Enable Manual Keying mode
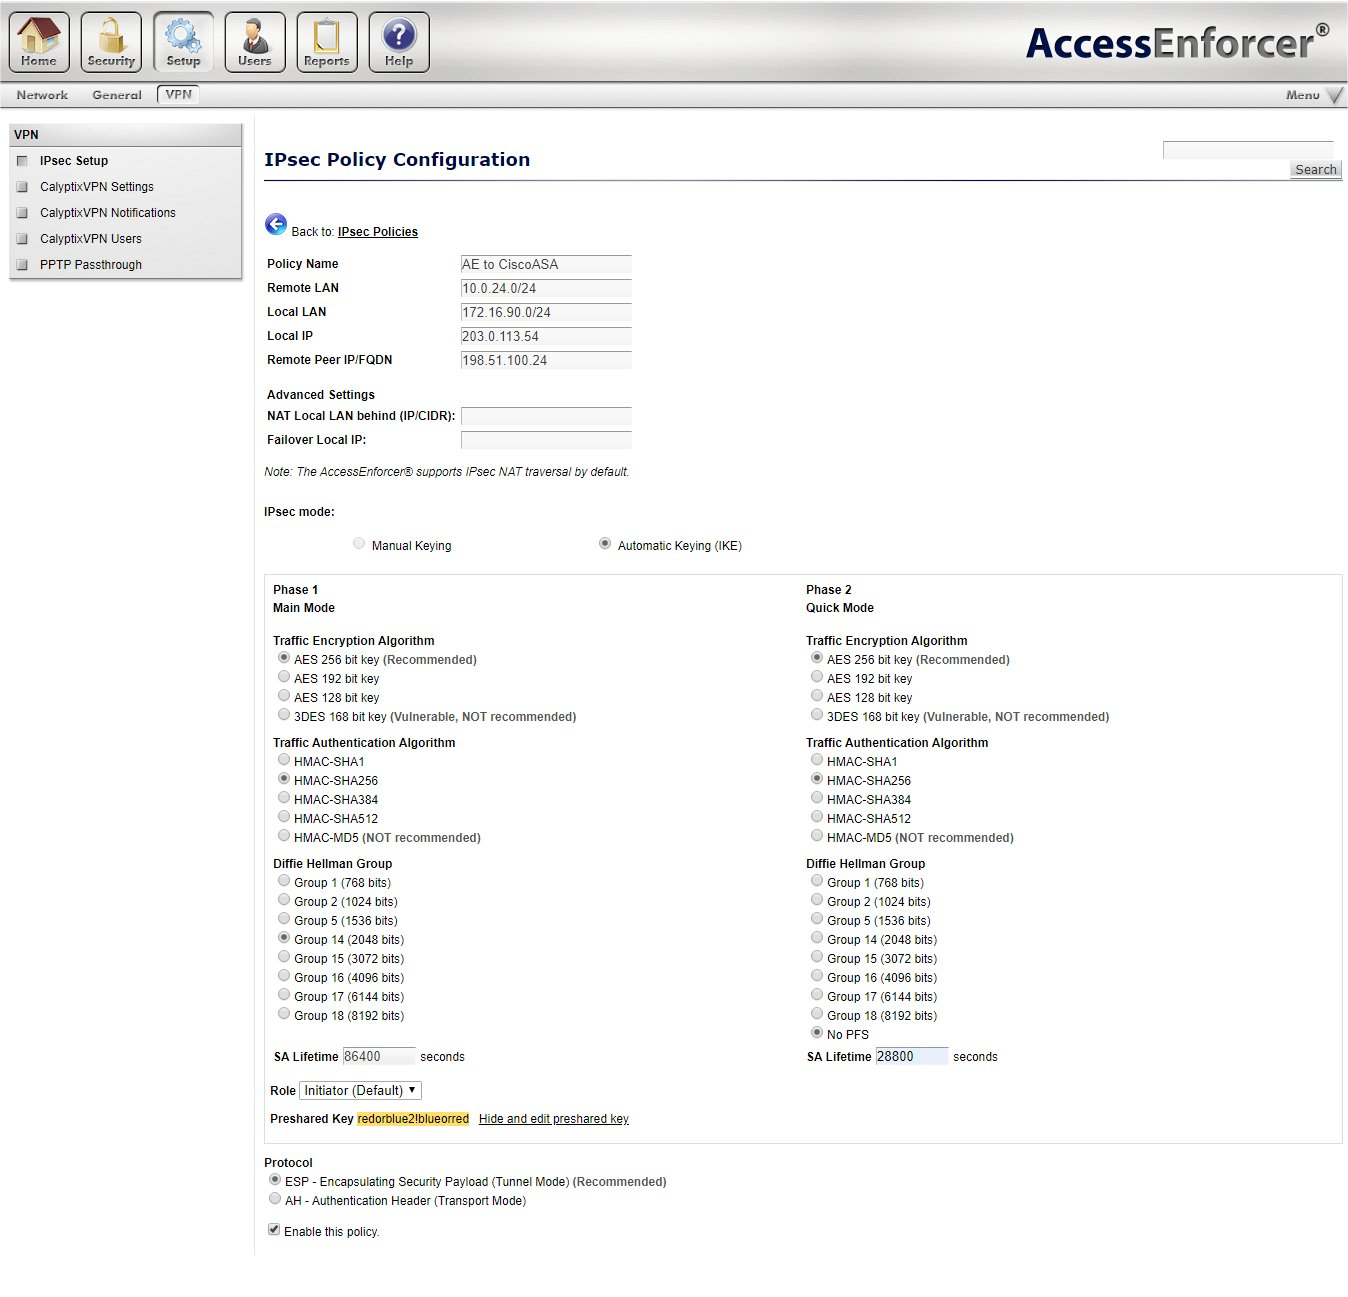 point(359,543)
